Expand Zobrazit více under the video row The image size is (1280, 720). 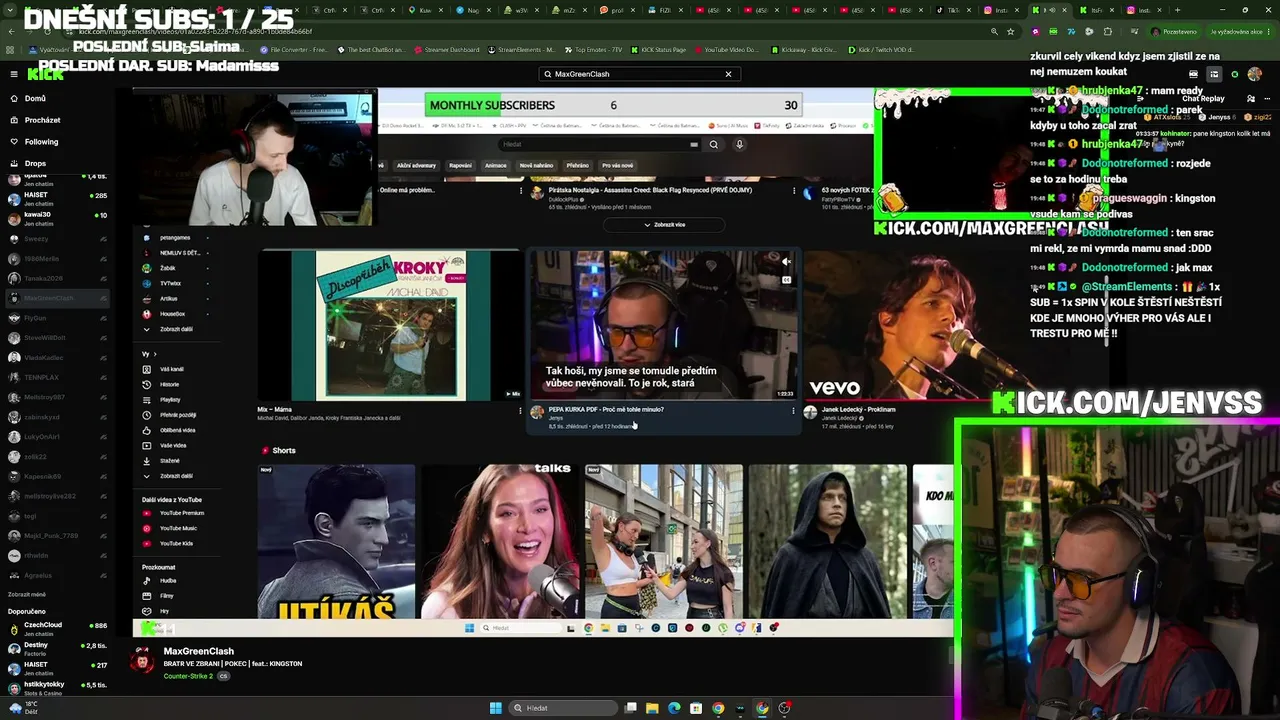(x=665, y=225)
